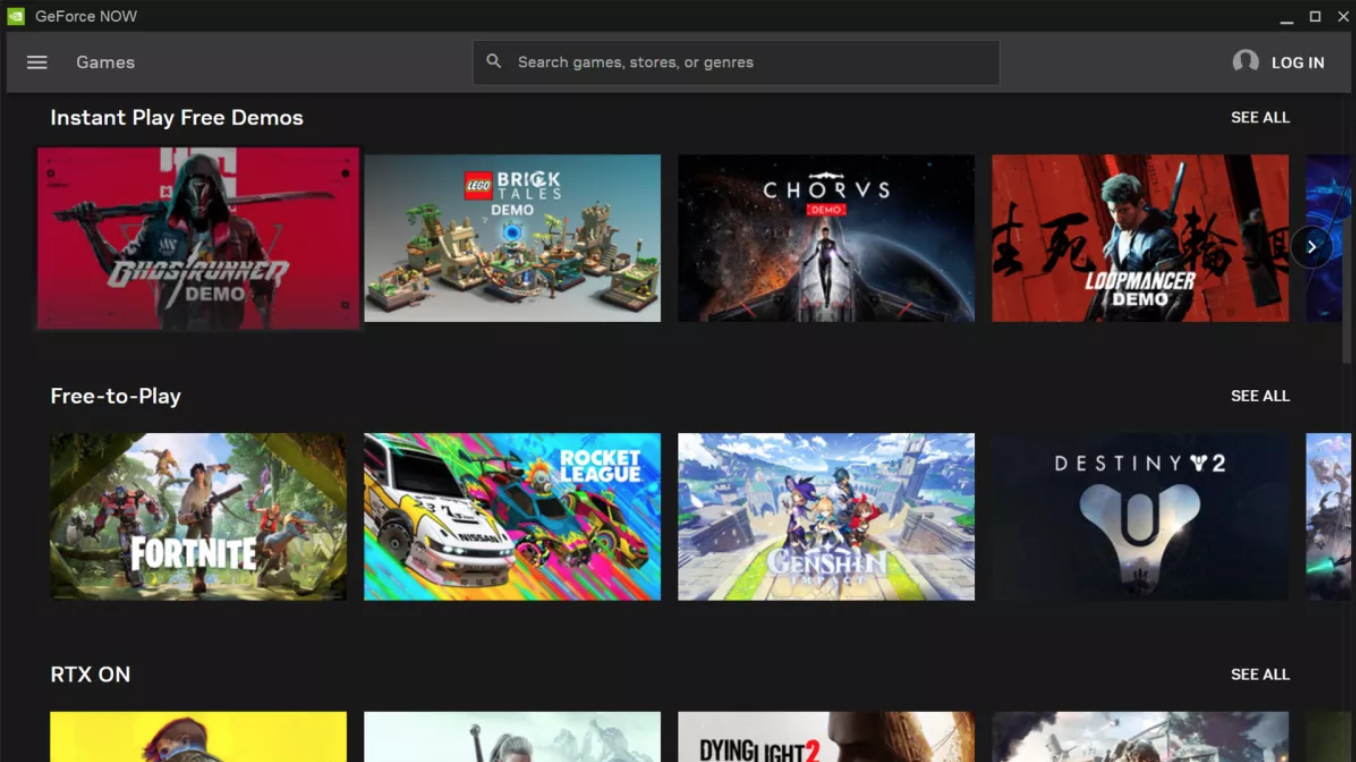1356x762 pixels.
Task: Open Rocket League from Free-to-Play row
Action: click(x=512, y=516)
